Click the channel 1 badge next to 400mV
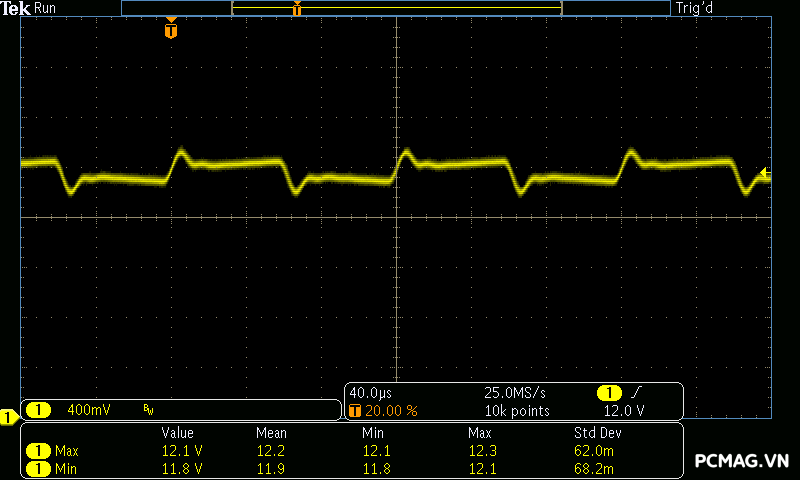The height and width of the screenshot is (480, 800). pyautogui.click(x=38, y=410)
